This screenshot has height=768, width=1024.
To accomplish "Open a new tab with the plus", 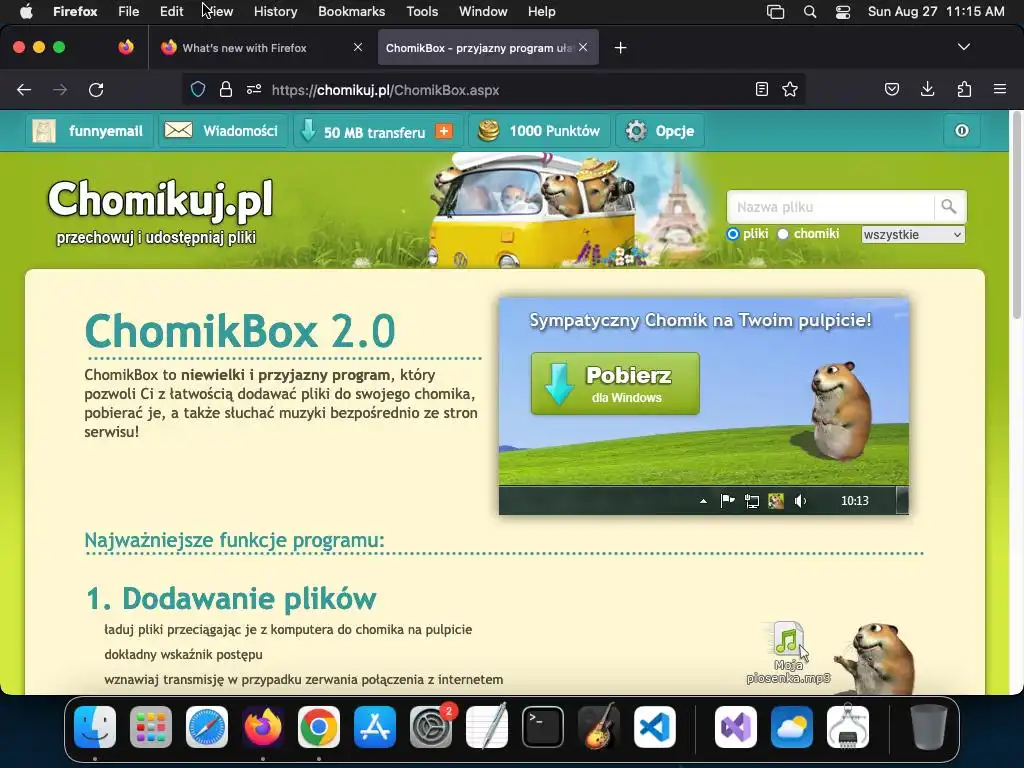I will (620, 48).
